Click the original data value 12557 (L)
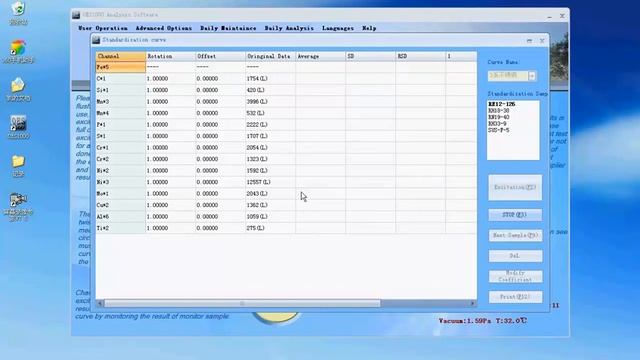 [258, 182]
